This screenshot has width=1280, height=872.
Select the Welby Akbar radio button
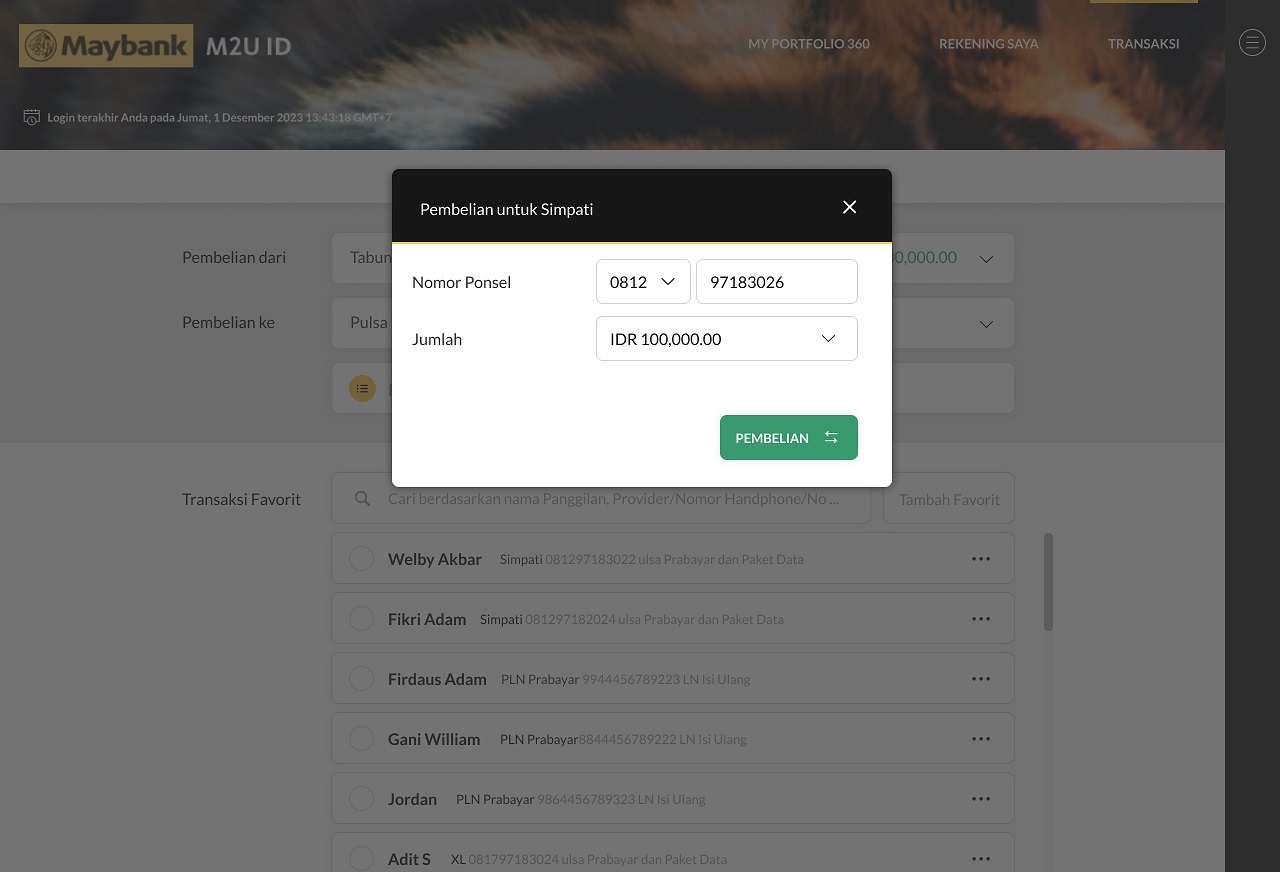(x=361, y=559)
